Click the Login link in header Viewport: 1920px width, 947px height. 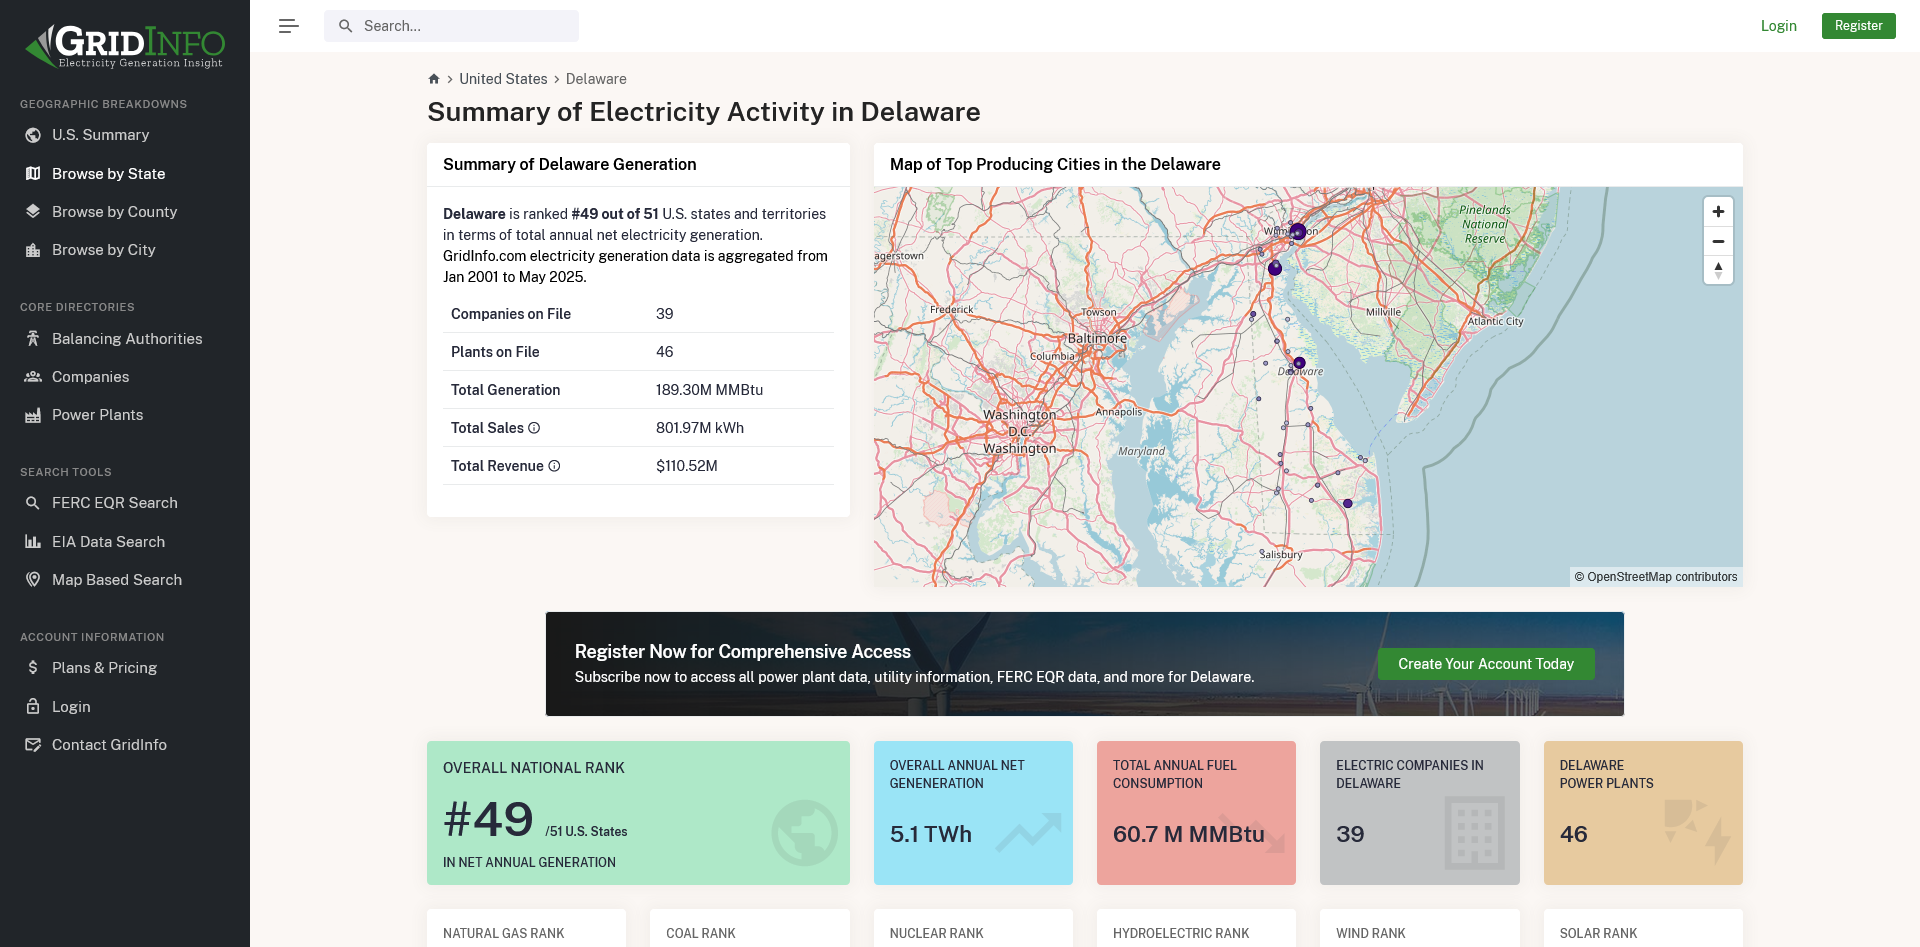pos(1778,26)
